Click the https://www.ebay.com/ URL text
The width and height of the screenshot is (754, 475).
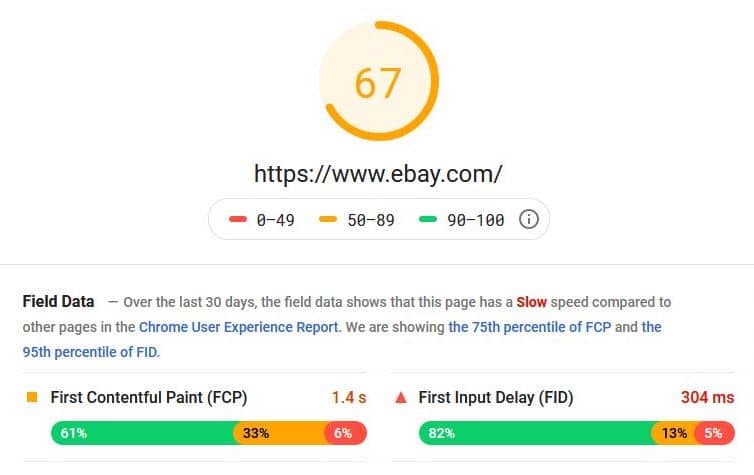(378, 174)
